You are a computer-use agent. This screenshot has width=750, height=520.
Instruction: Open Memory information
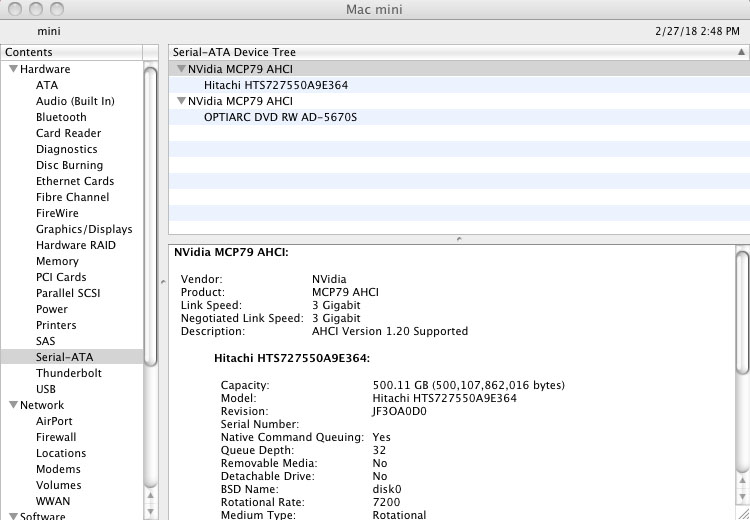(x=57, y=261)
